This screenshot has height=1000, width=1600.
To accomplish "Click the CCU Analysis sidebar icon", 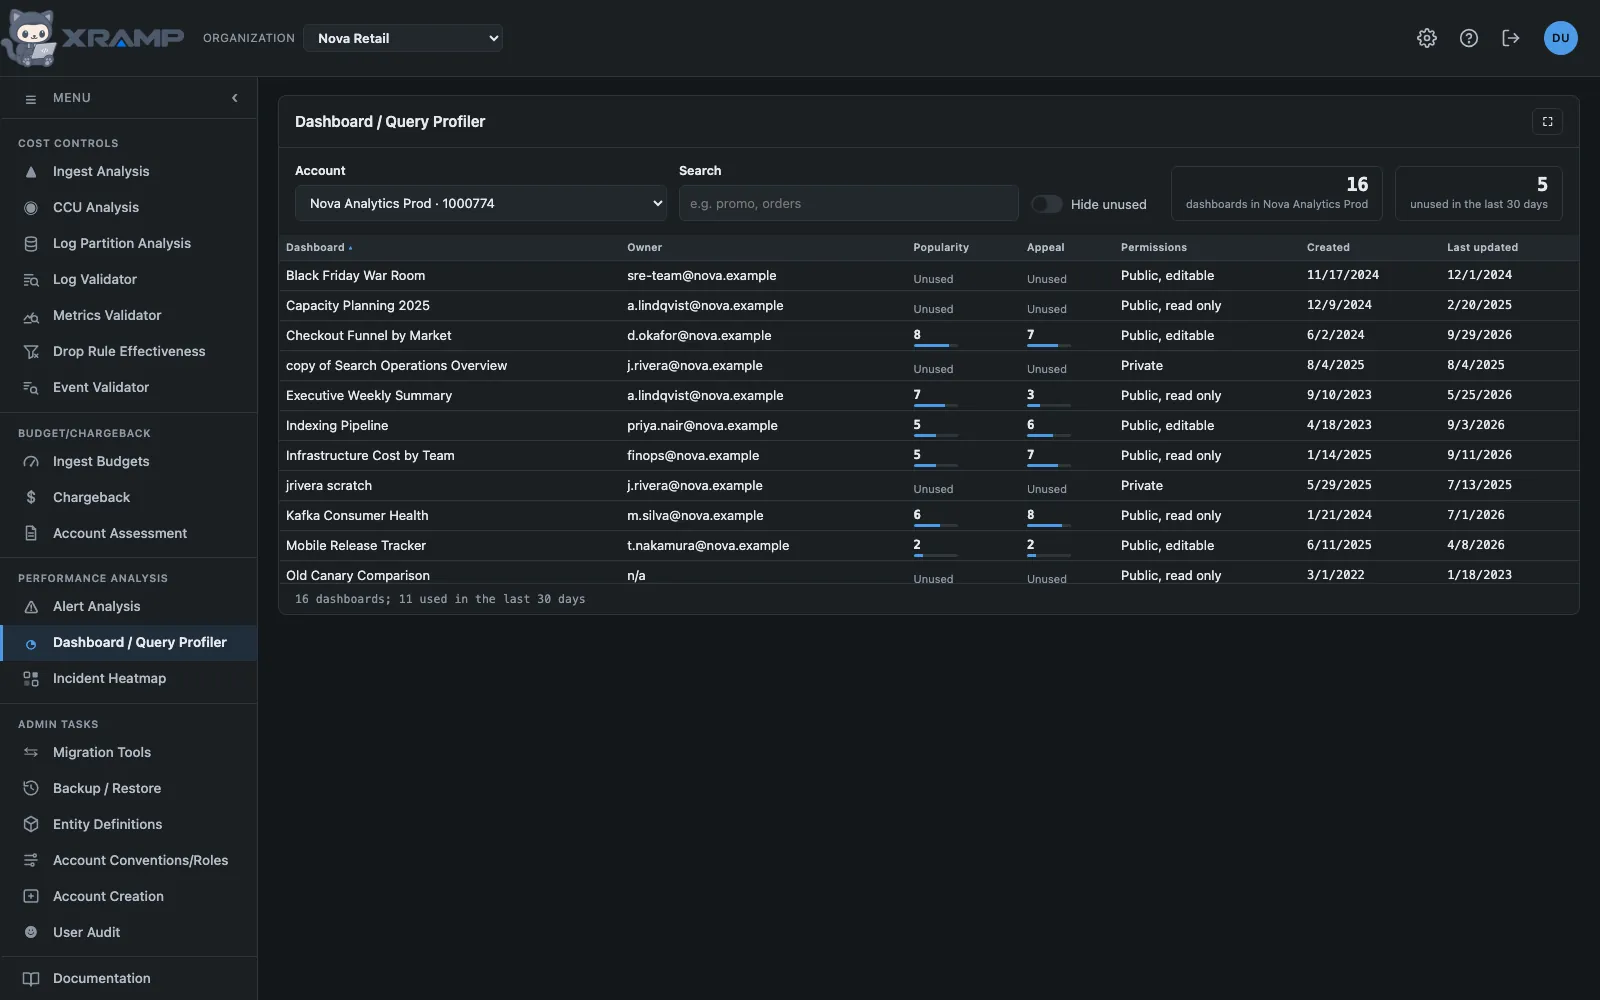I will (x=31, y=208).
